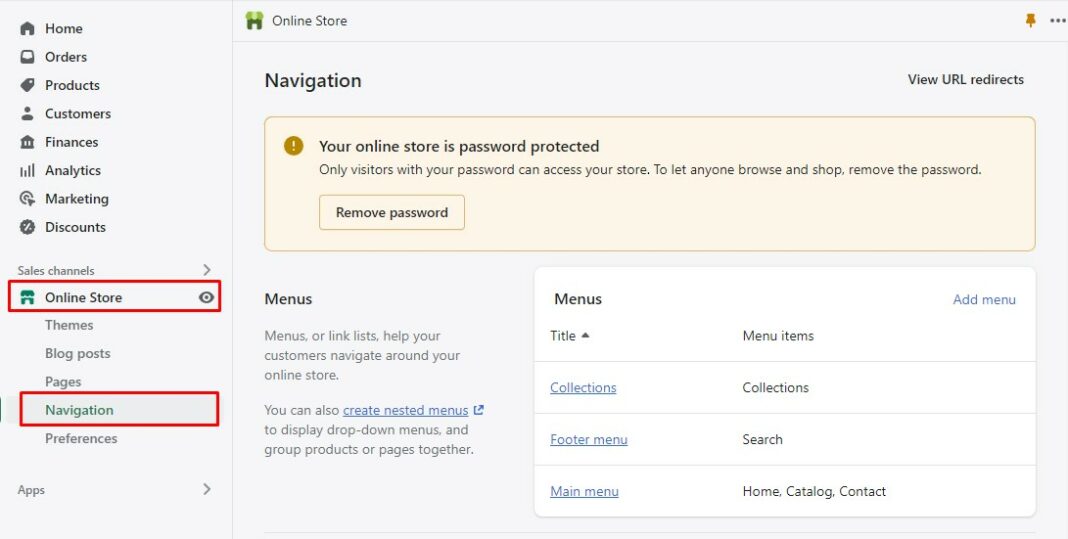The height and width of the screenshot is (539, 1068).
Task: Click the Products tag icon
Action: pos(27,85)
